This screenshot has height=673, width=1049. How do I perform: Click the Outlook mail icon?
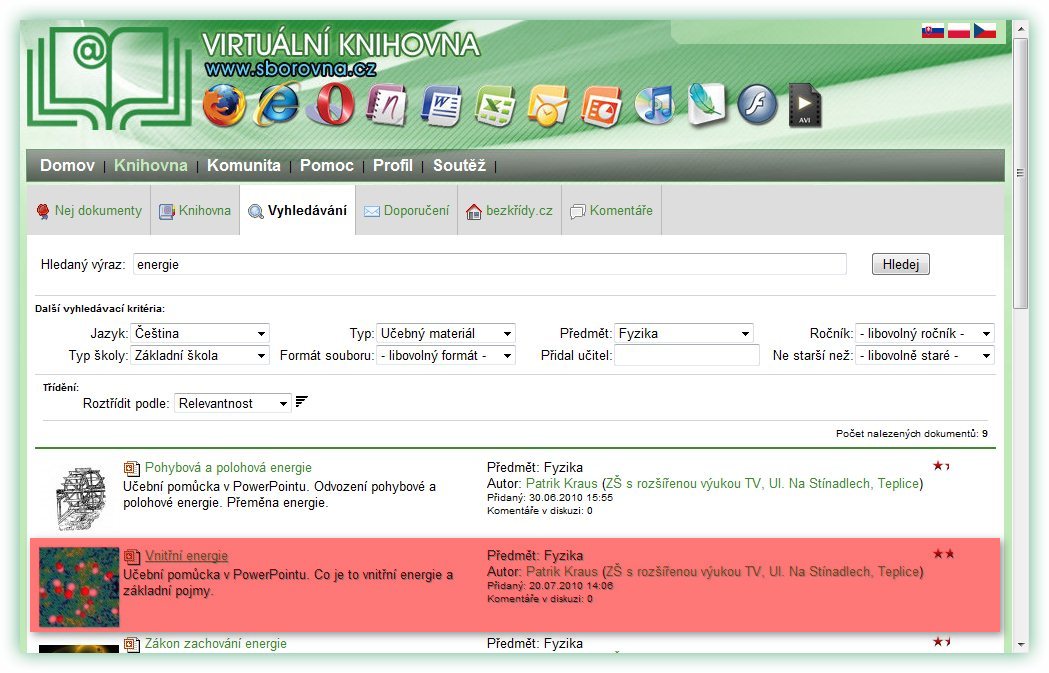(x=548, y=106)
